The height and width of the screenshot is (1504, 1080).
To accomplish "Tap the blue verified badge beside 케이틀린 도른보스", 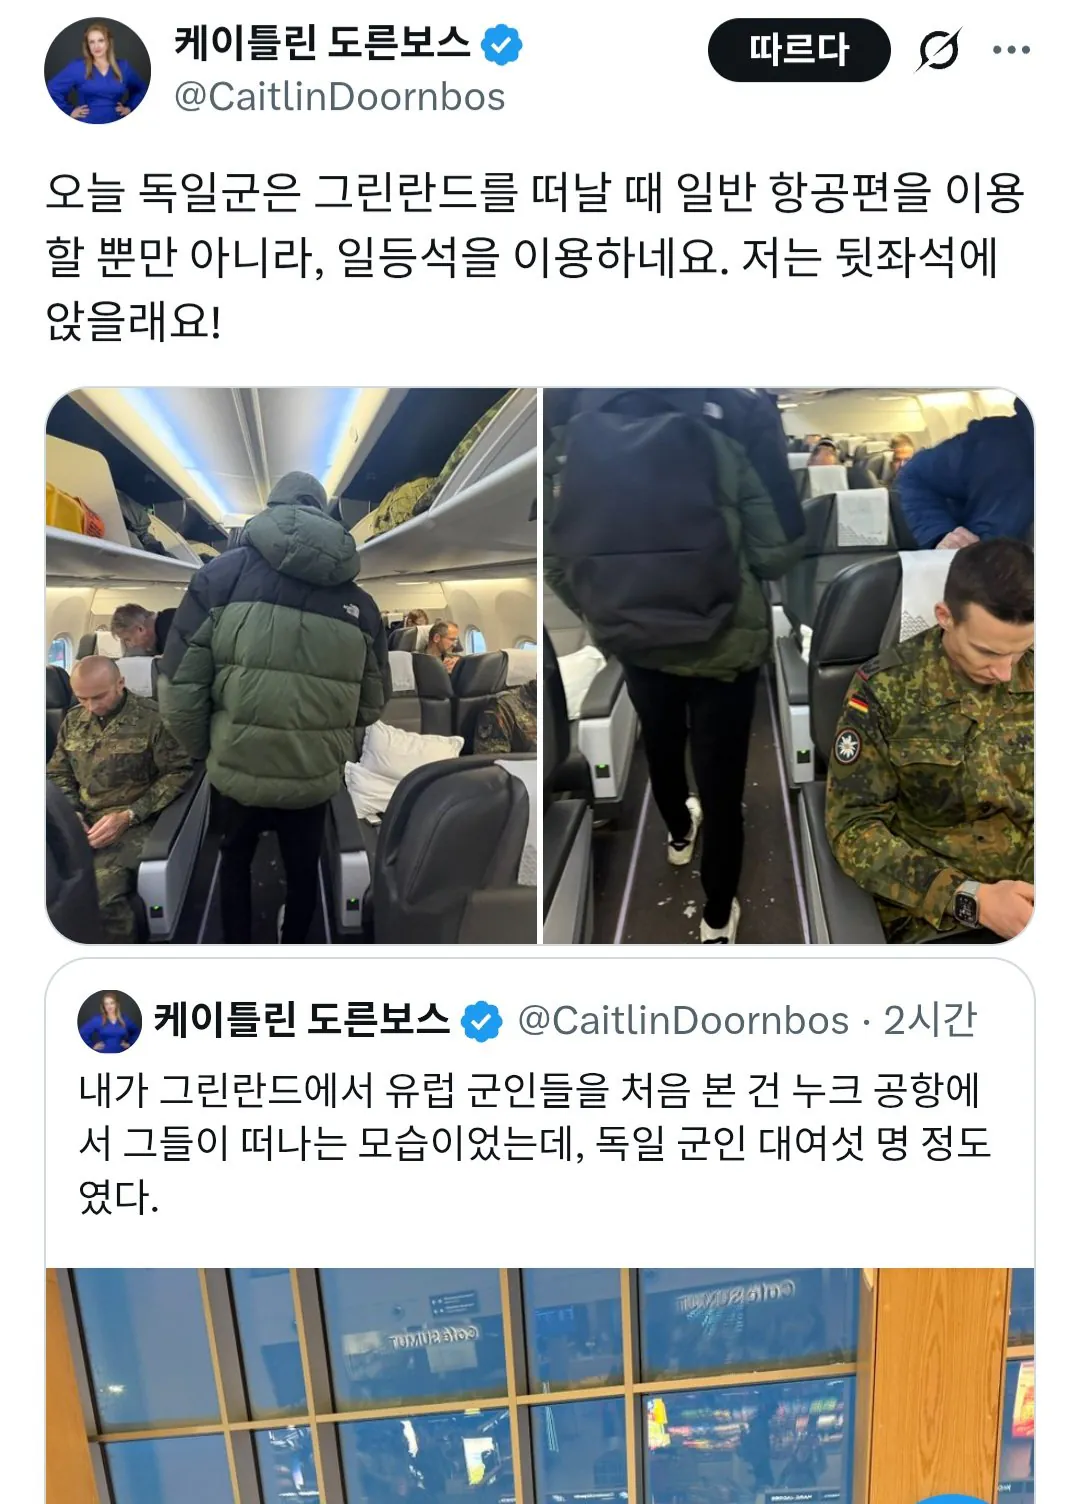I will (x=502, y=45).
